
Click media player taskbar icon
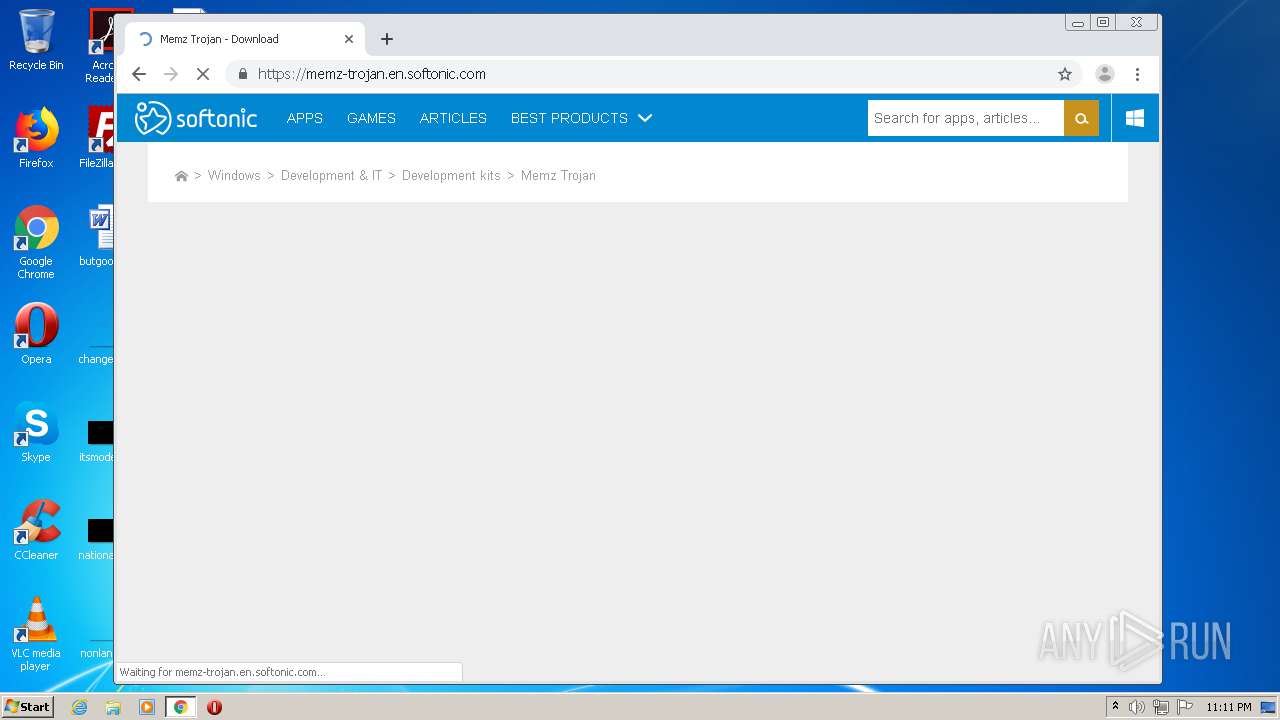147,707
